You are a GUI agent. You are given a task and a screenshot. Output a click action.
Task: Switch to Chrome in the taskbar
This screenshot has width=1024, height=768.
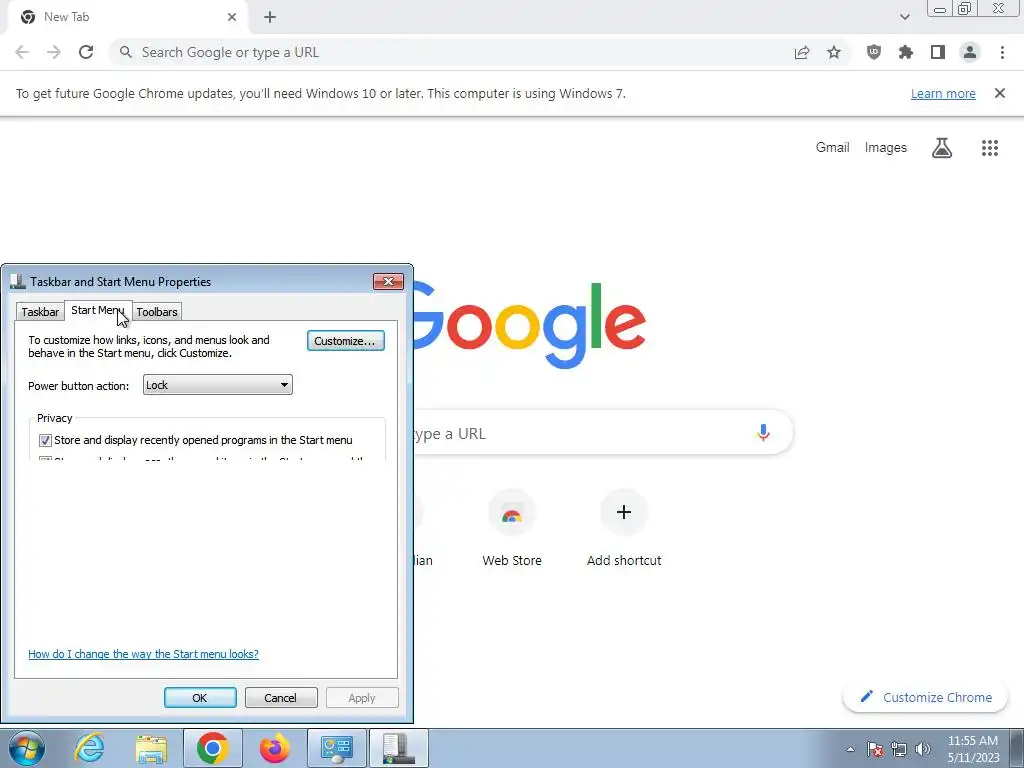213,748
